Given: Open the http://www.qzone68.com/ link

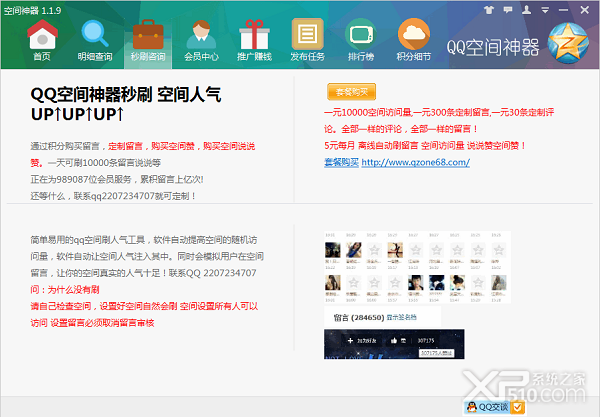Looking at the screenshot, I should point(416,162).
